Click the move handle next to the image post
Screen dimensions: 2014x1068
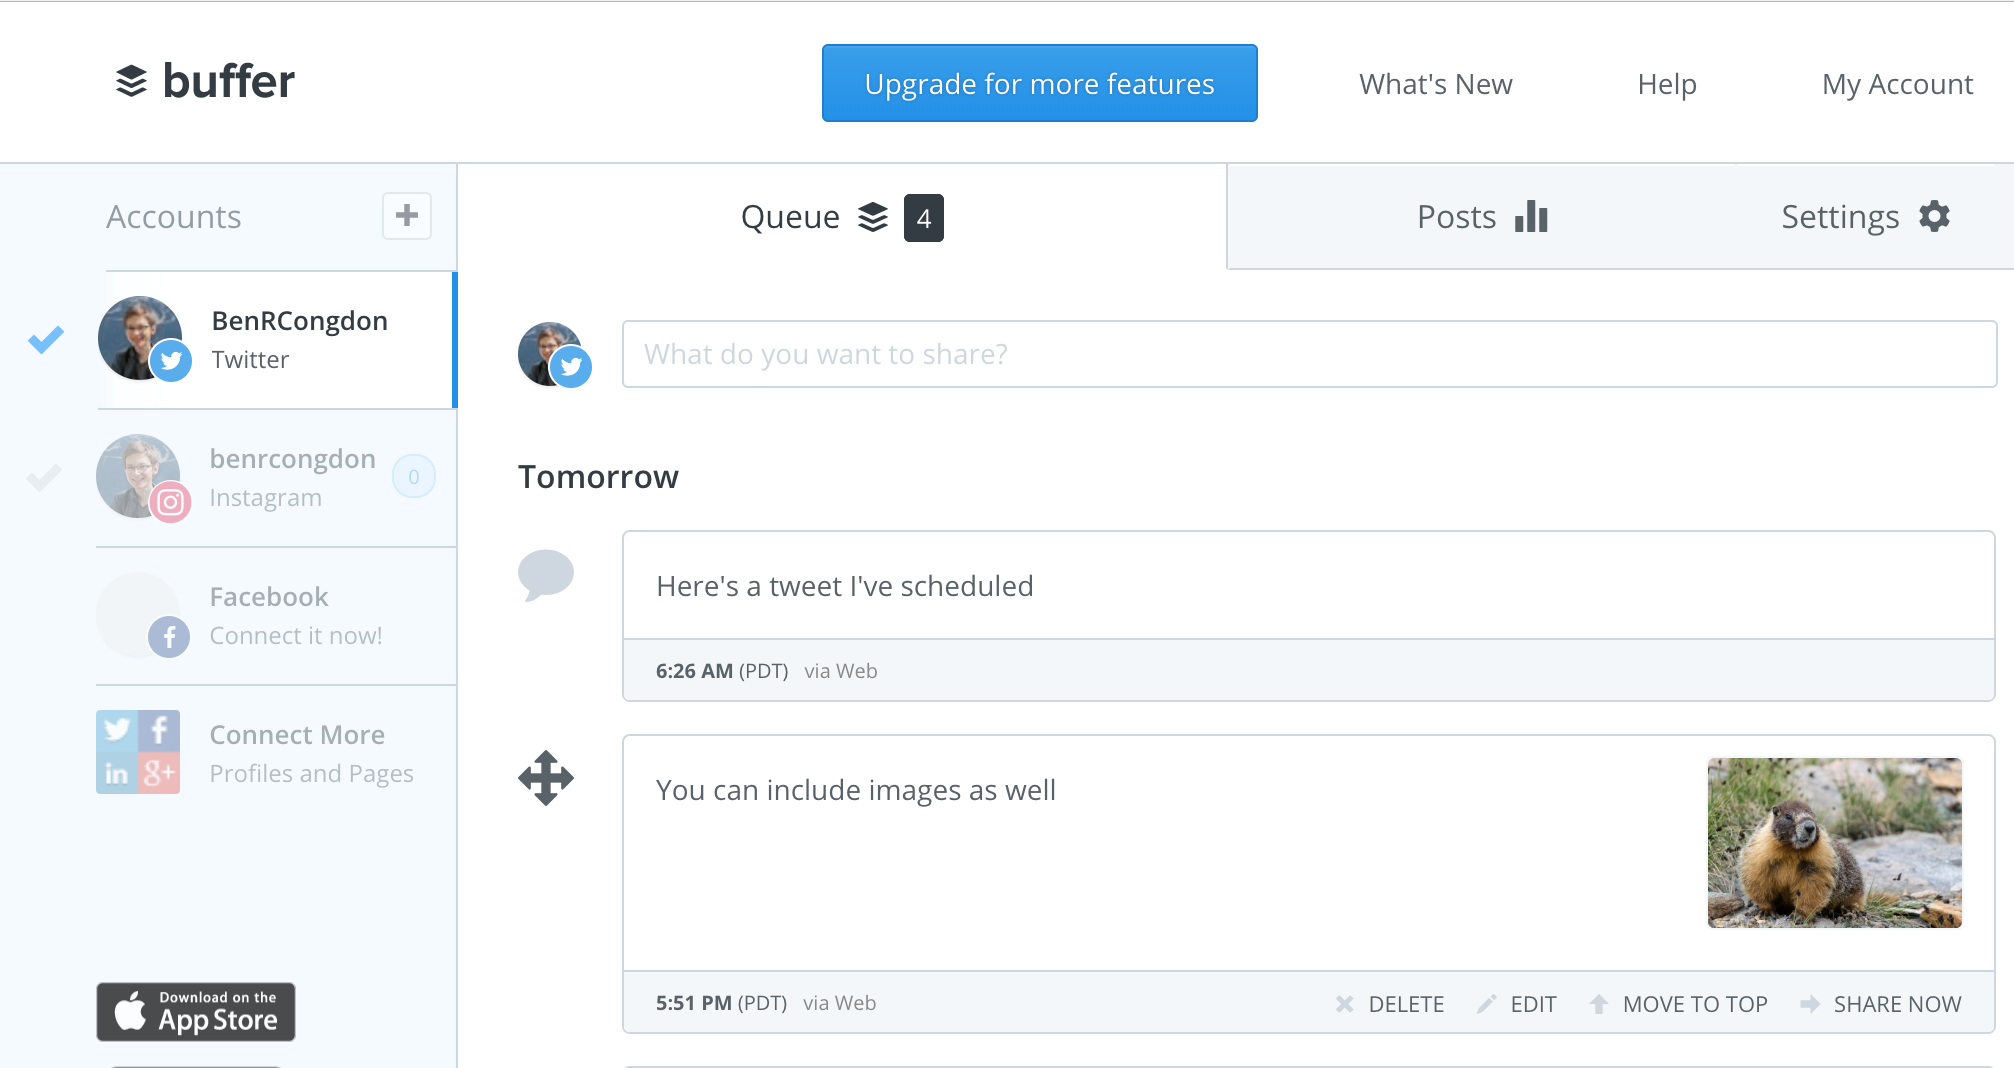[x=547, y=777]
